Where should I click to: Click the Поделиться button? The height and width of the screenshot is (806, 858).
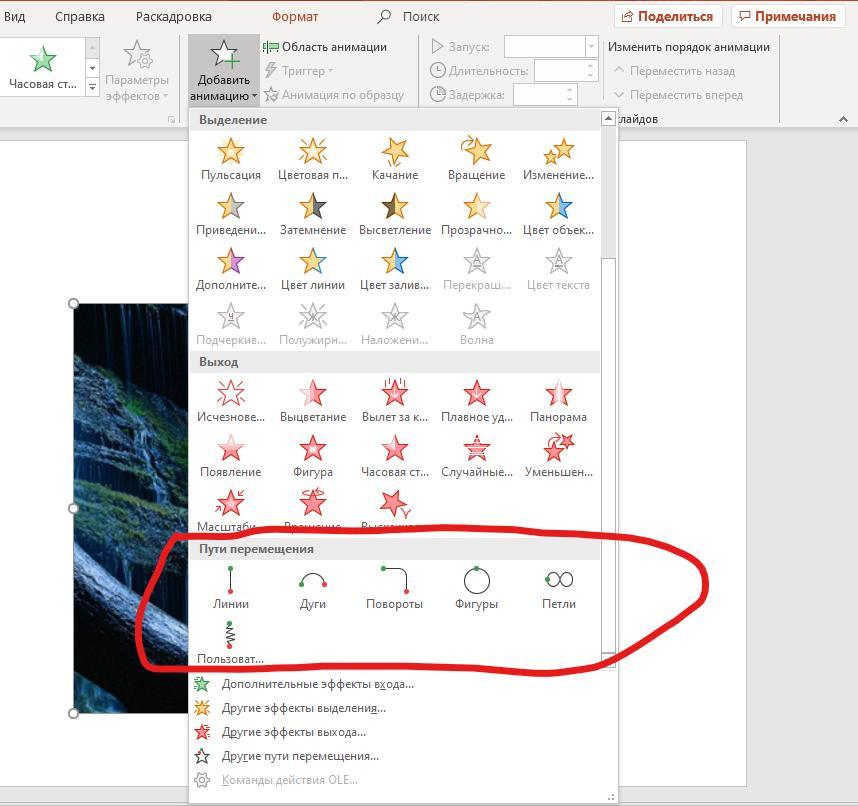[x=668, y=16]
